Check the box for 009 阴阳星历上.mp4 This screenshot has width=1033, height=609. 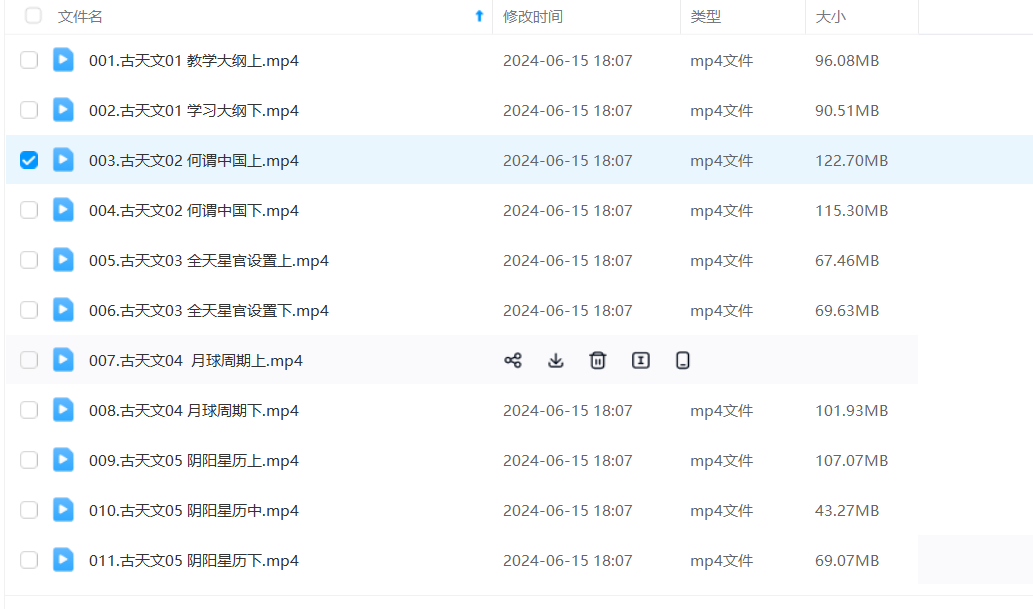click(x=29, y=460)
